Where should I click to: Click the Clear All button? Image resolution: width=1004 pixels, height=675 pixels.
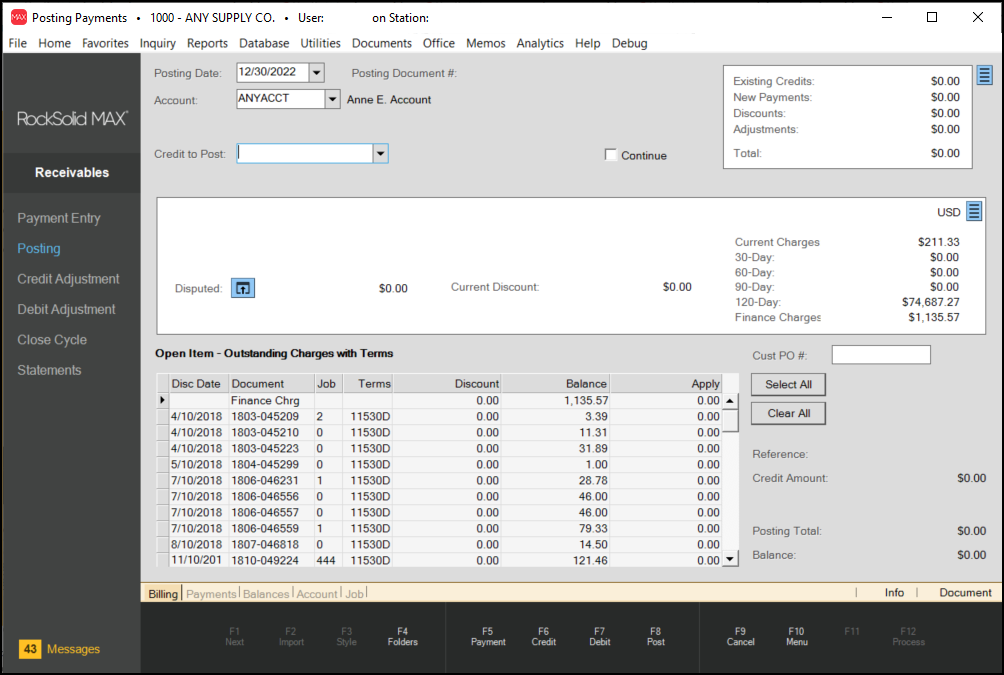788,413
